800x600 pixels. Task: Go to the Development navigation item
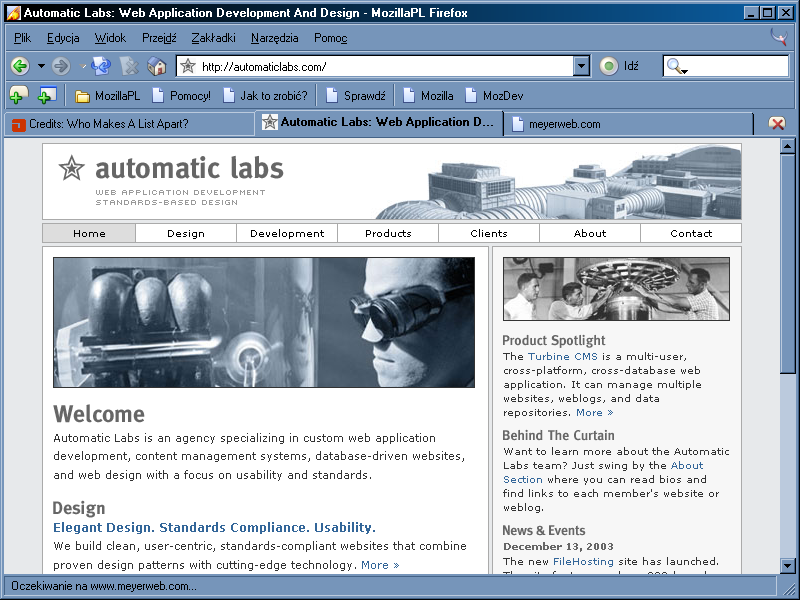pyautogui.click(x=287, y=233)
